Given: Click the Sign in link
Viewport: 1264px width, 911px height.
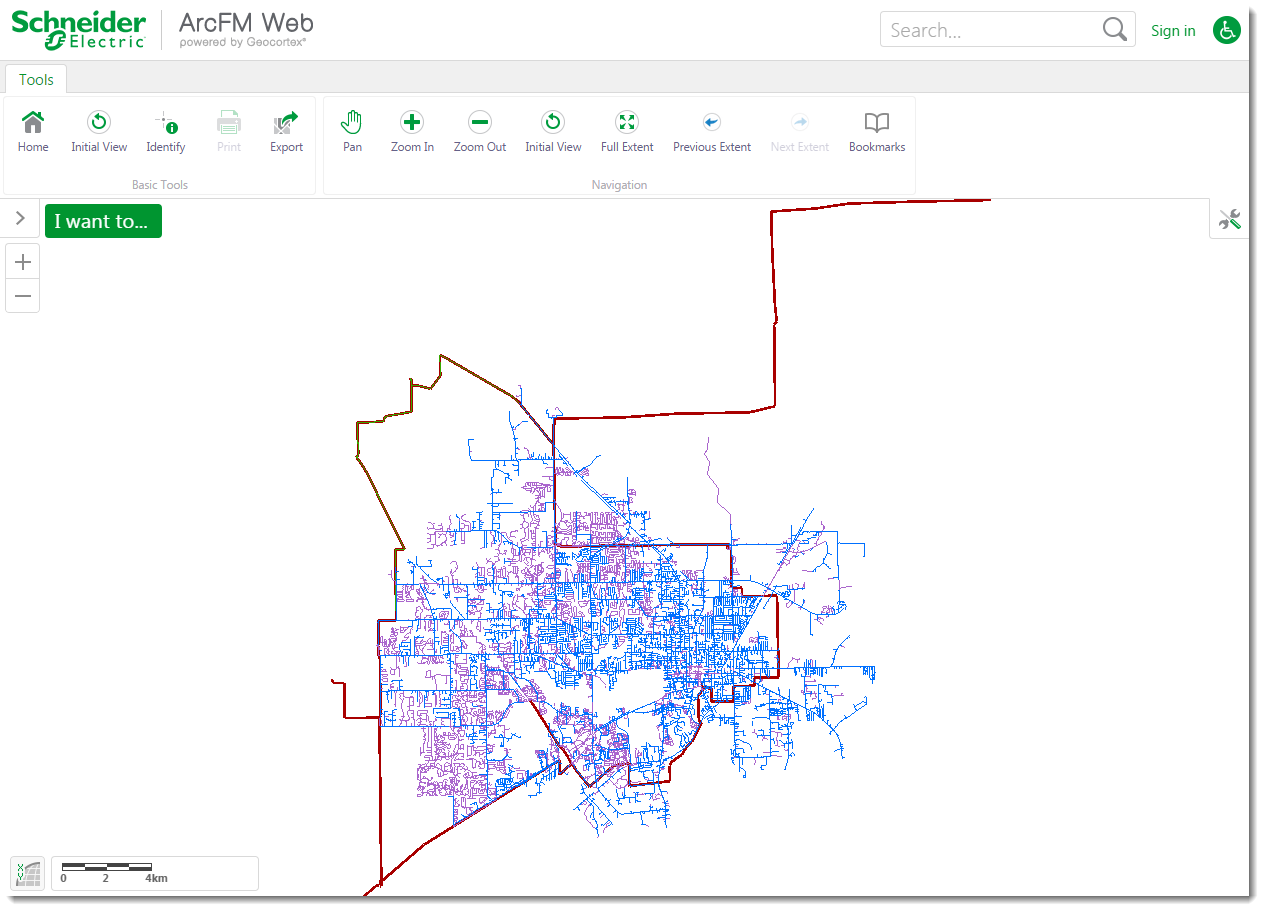Looking at the screenshot, I should [x=1173, y=30].
